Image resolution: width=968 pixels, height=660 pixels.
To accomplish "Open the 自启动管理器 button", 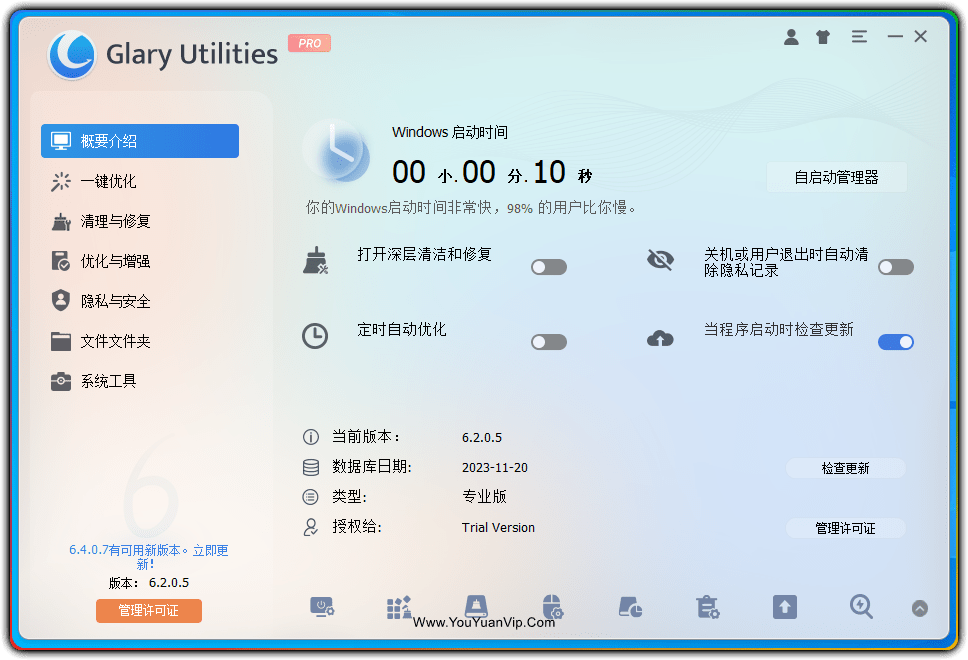I will coord(836,177).
